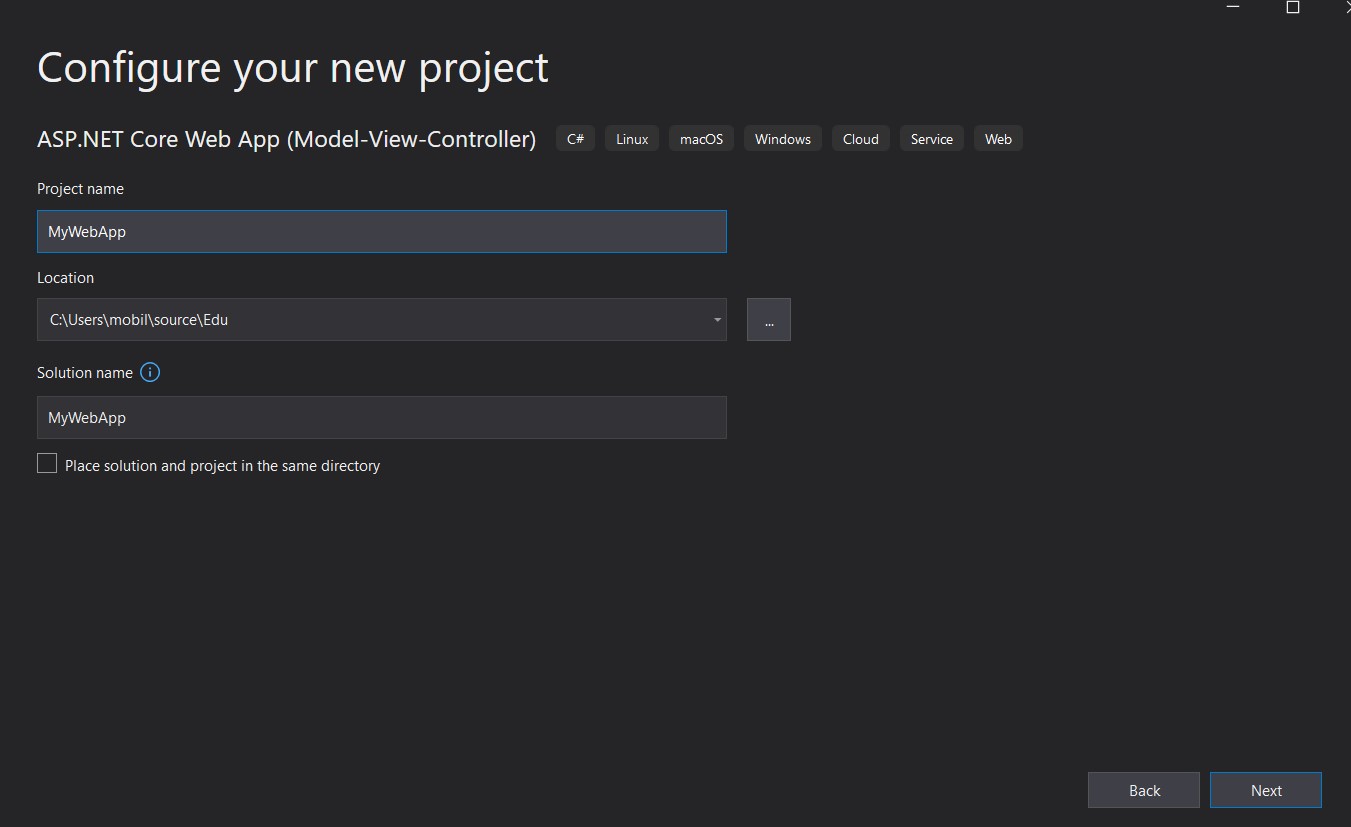This screenshot has height=827, width=1351.
Task: Click the macOS tag
Action: [x=701, y=139]
